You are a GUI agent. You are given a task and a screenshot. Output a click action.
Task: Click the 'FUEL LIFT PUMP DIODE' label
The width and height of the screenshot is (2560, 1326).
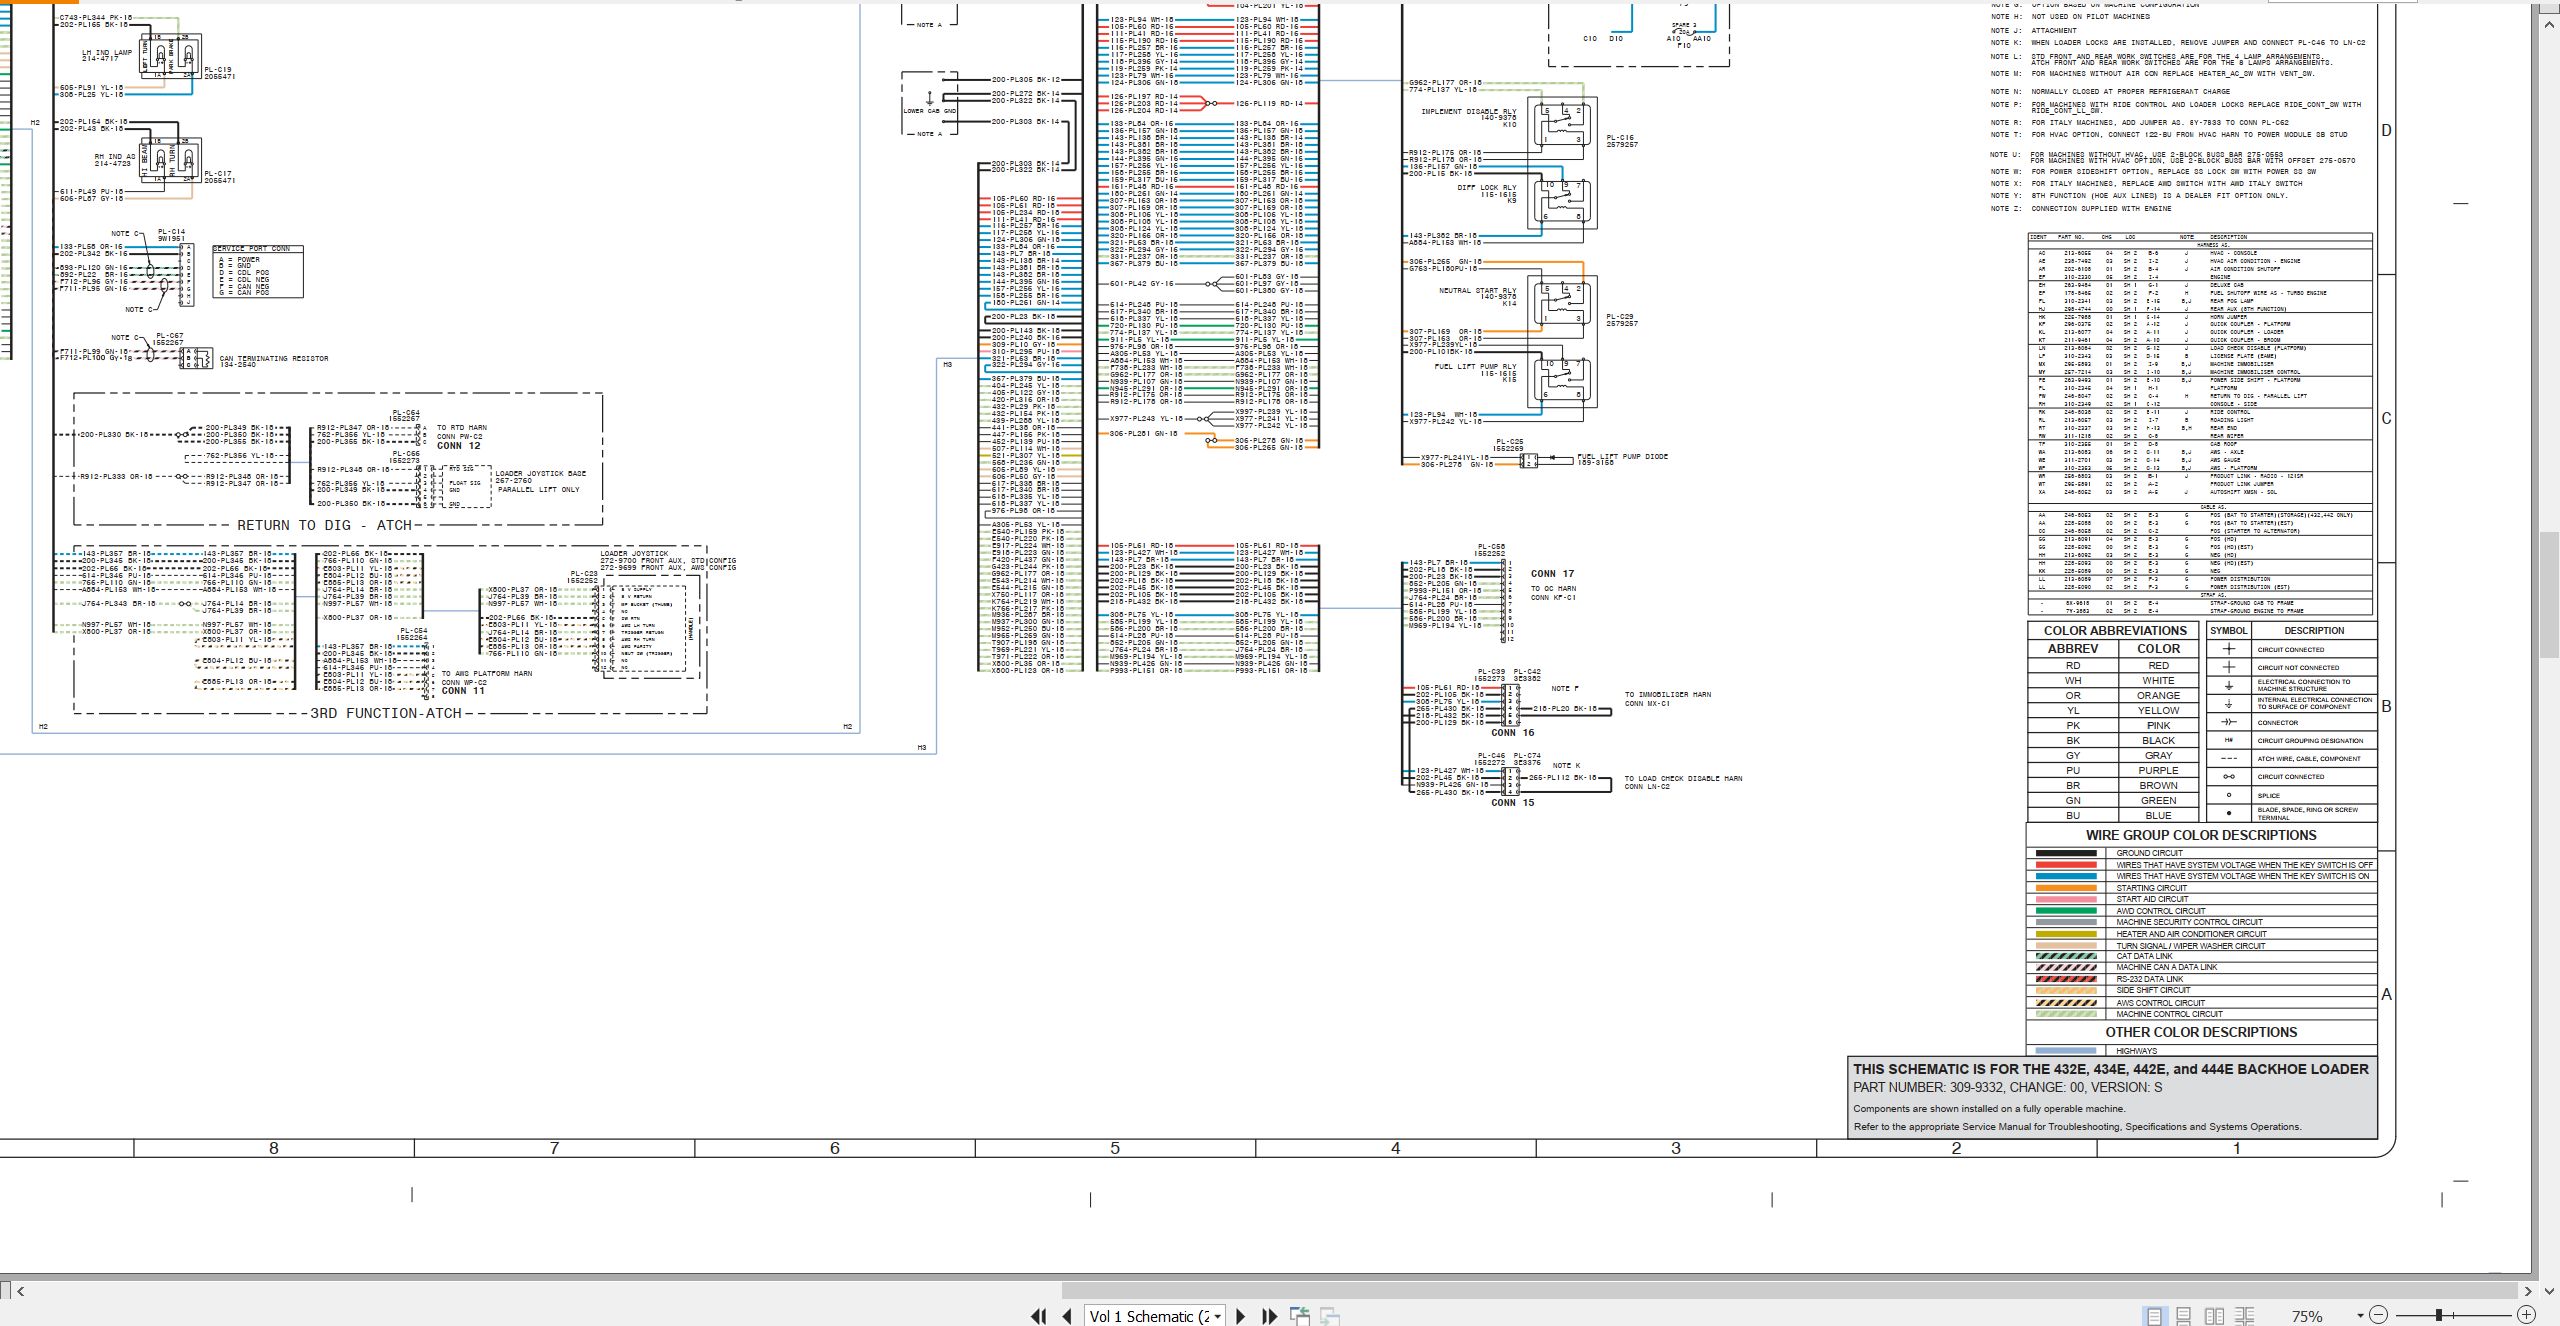pos(1623,456)
